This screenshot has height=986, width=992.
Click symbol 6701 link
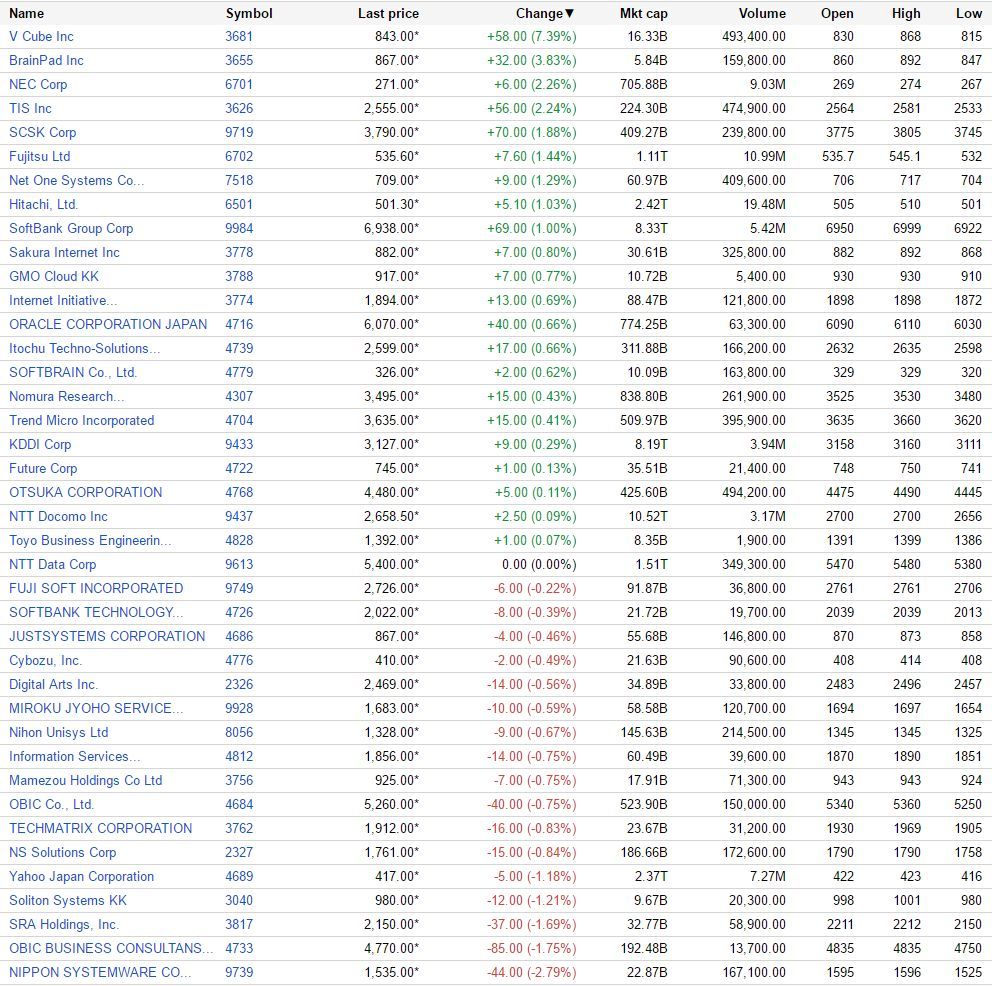click(x=239, y=85)
